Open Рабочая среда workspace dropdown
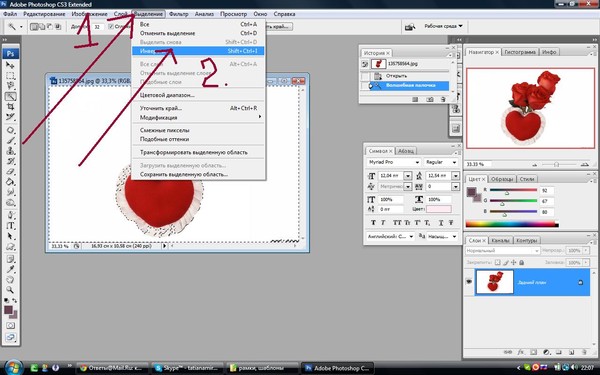This screenshot has width=600, height=375. point(443,26)
